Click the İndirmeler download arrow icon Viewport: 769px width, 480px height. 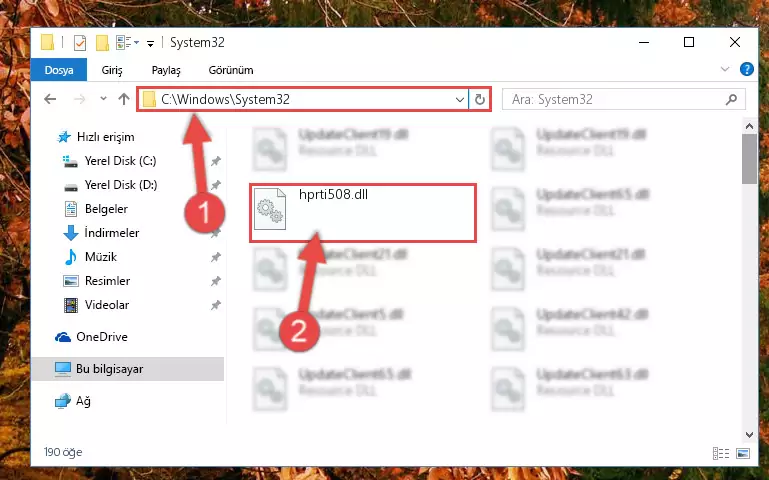click(x=71, y=233)
